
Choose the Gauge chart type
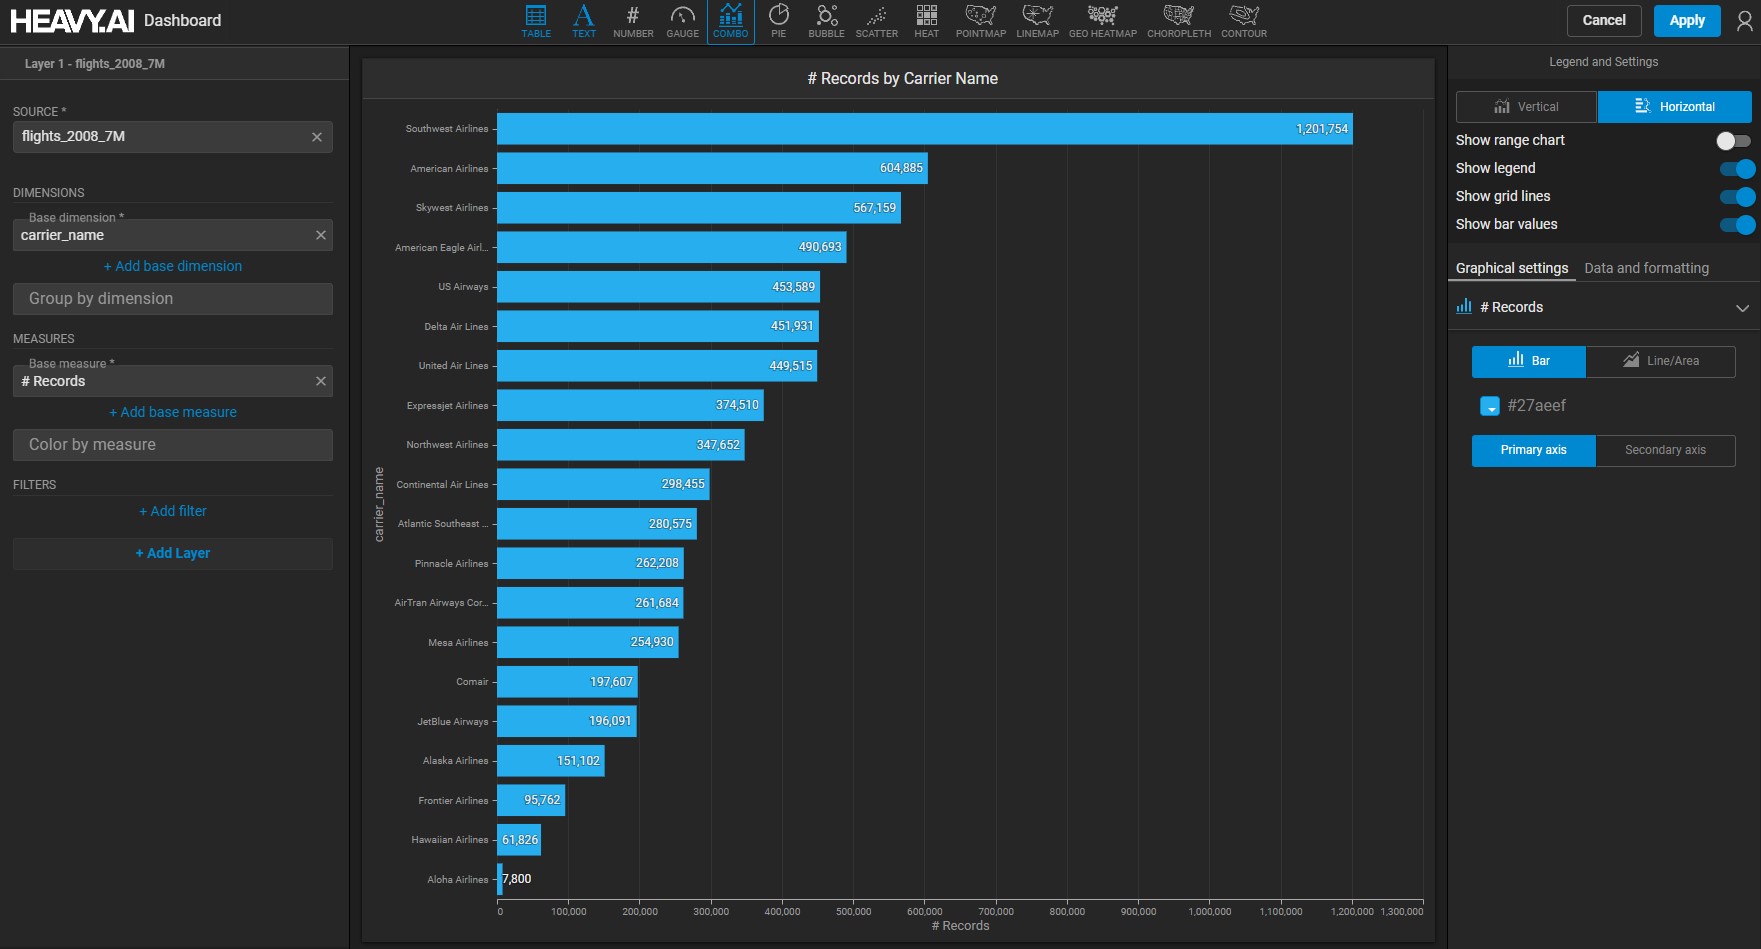click(x=682, y=21)
